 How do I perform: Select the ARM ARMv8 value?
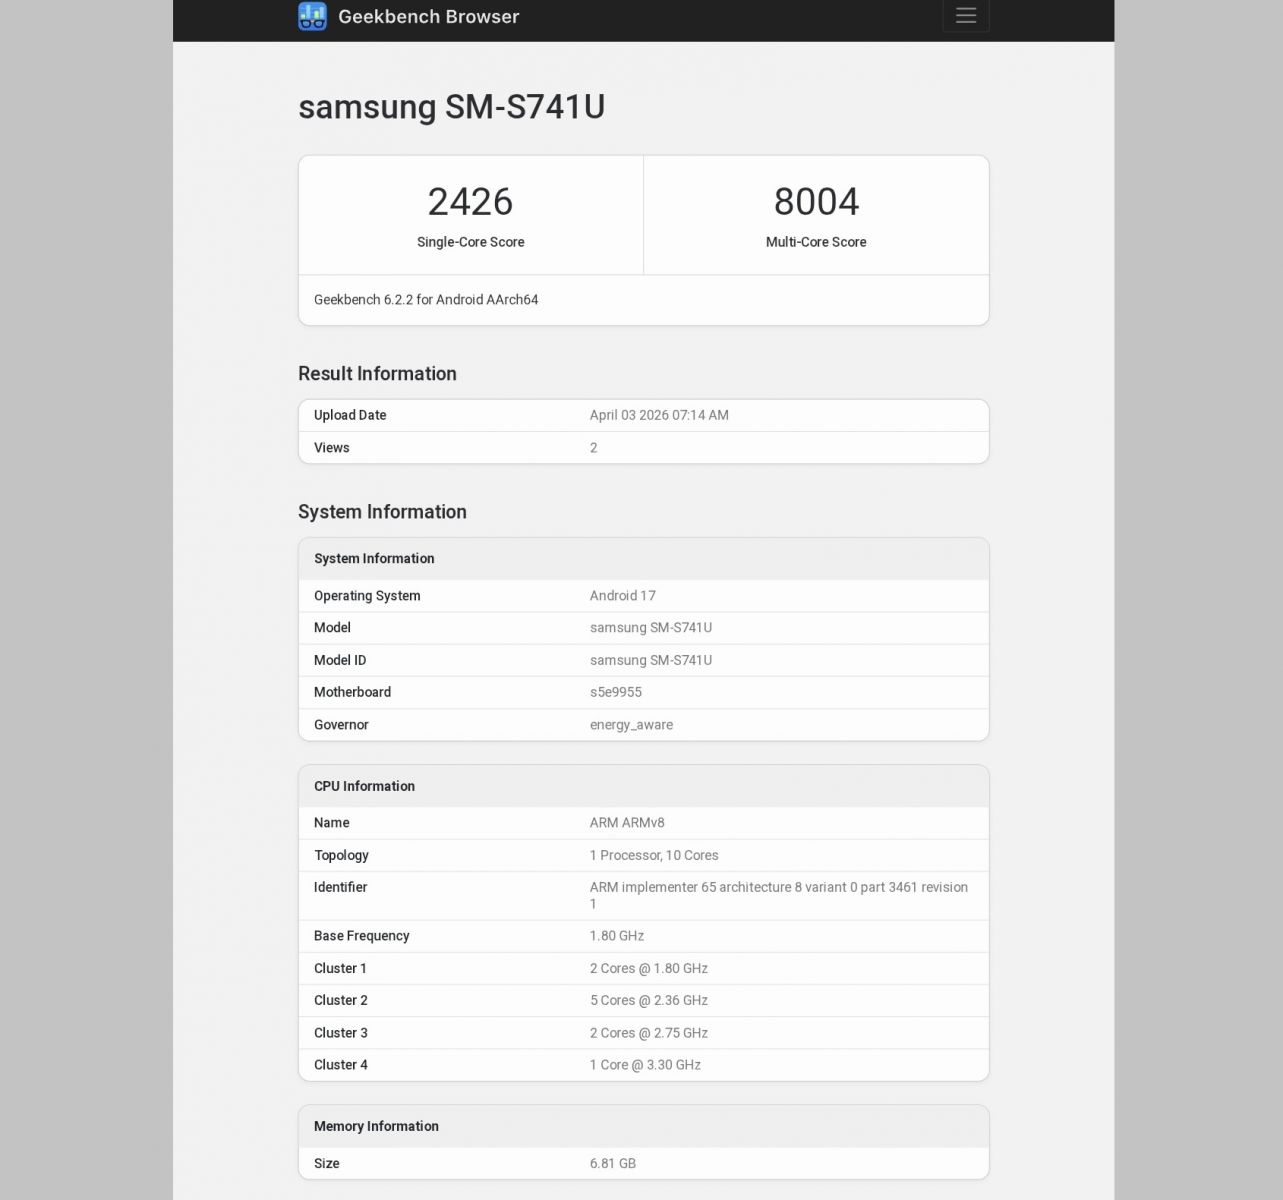click(x=627, y=823)
